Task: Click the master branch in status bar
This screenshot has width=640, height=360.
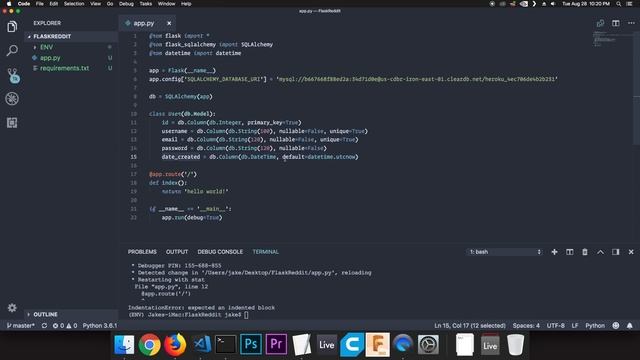Action: pos(21,326)
